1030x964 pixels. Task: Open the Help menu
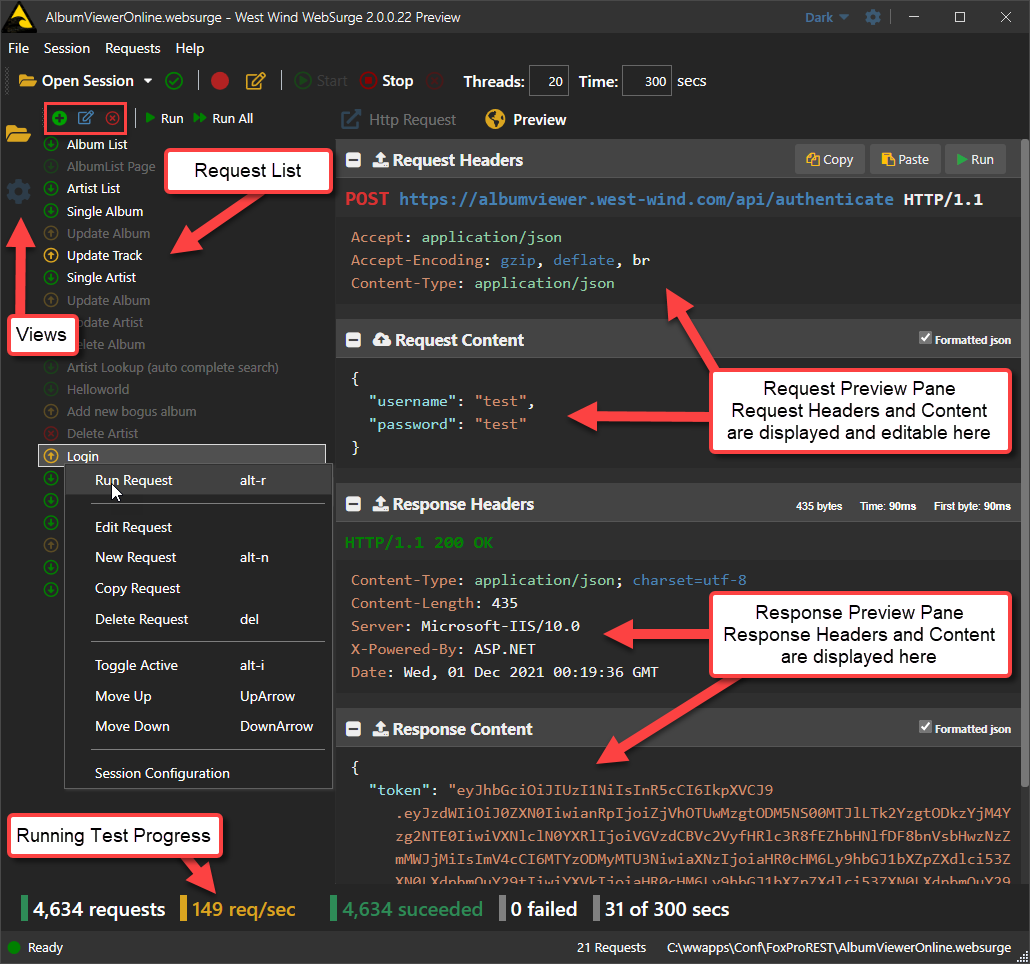190,49
